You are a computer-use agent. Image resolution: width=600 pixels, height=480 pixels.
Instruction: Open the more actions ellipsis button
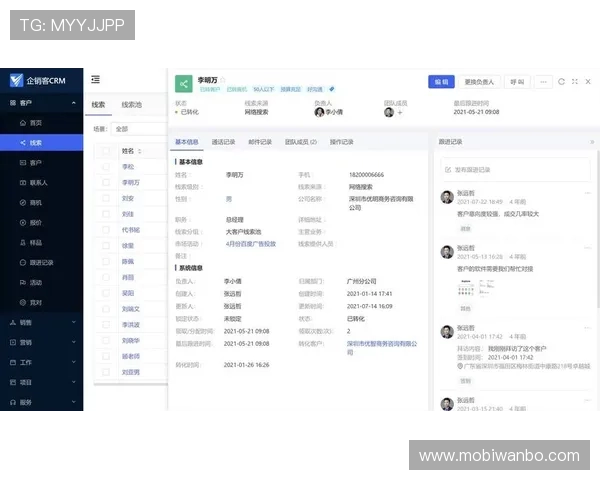(x=543, y=82)
